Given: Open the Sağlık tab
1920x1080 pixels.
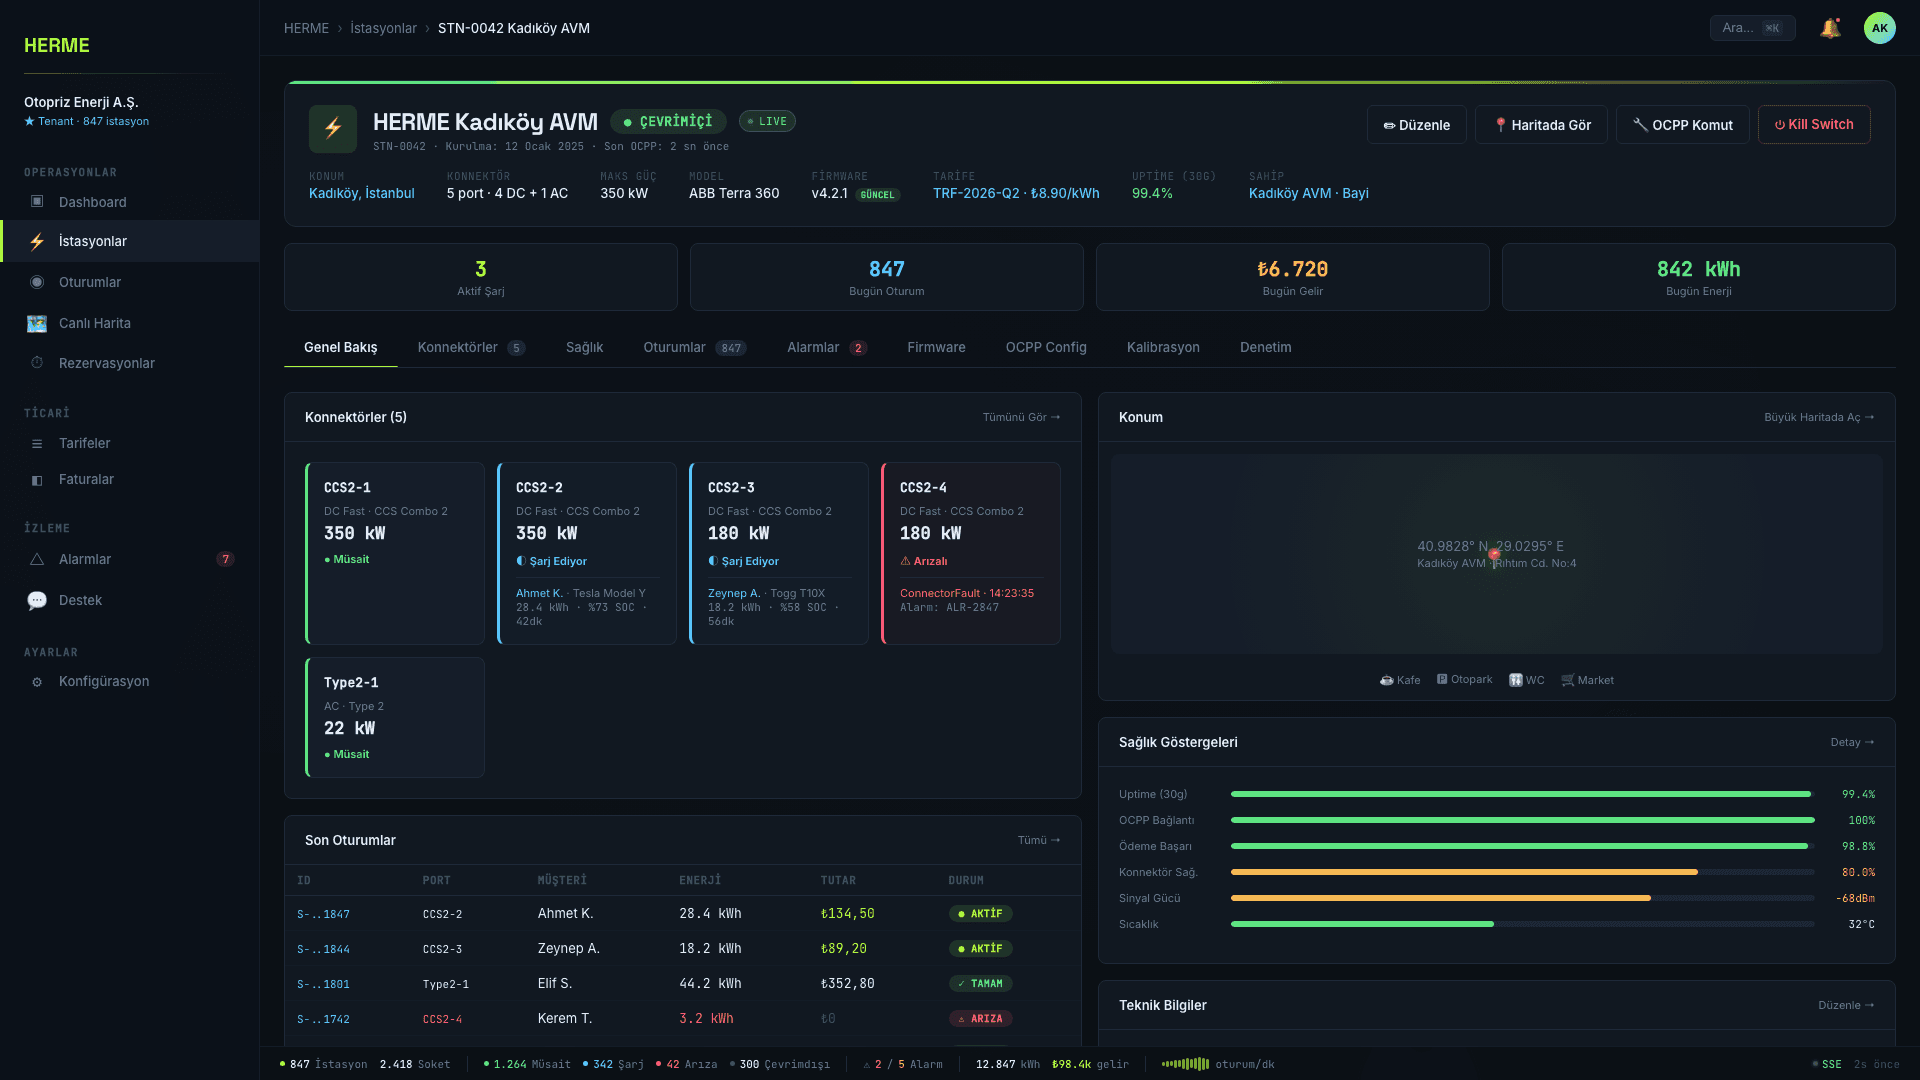Looking at the screenshot, I should (584, 347).
